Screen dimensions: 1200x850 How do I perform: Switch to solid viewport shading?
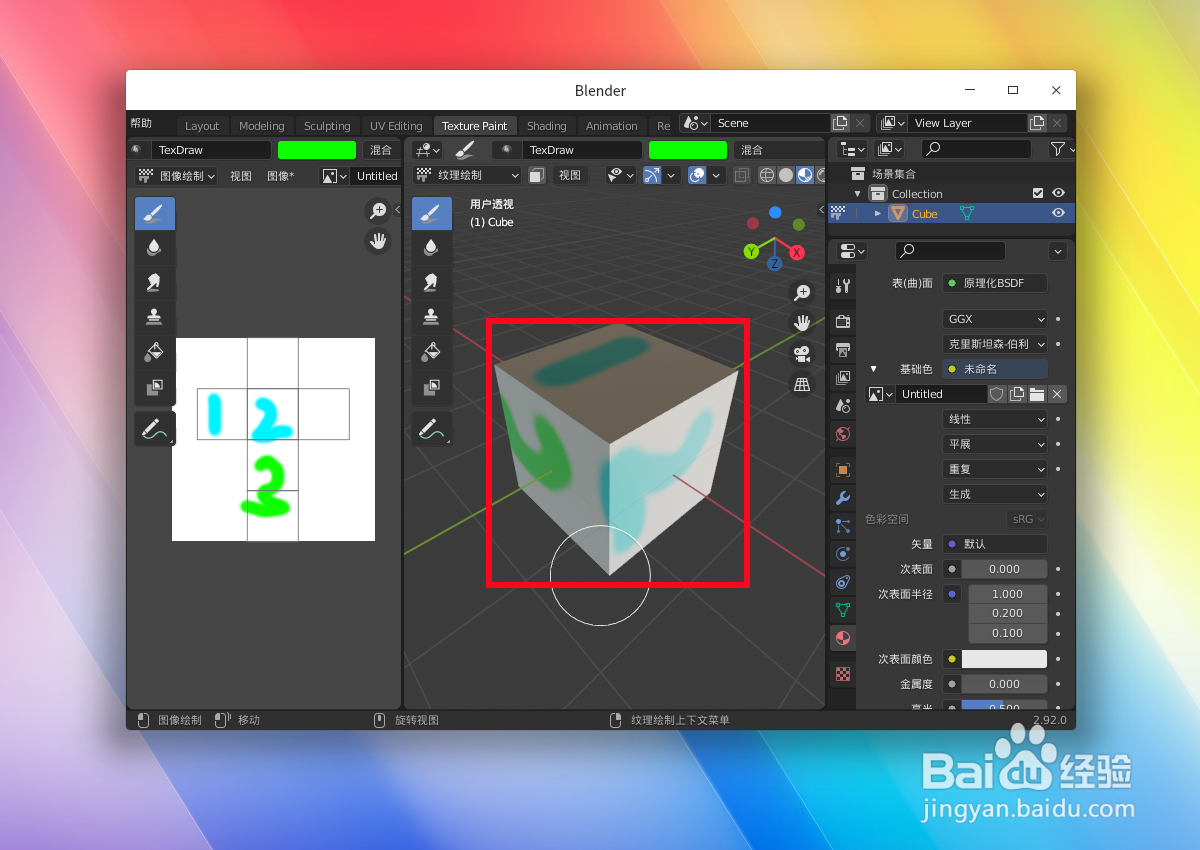(786, 175)
